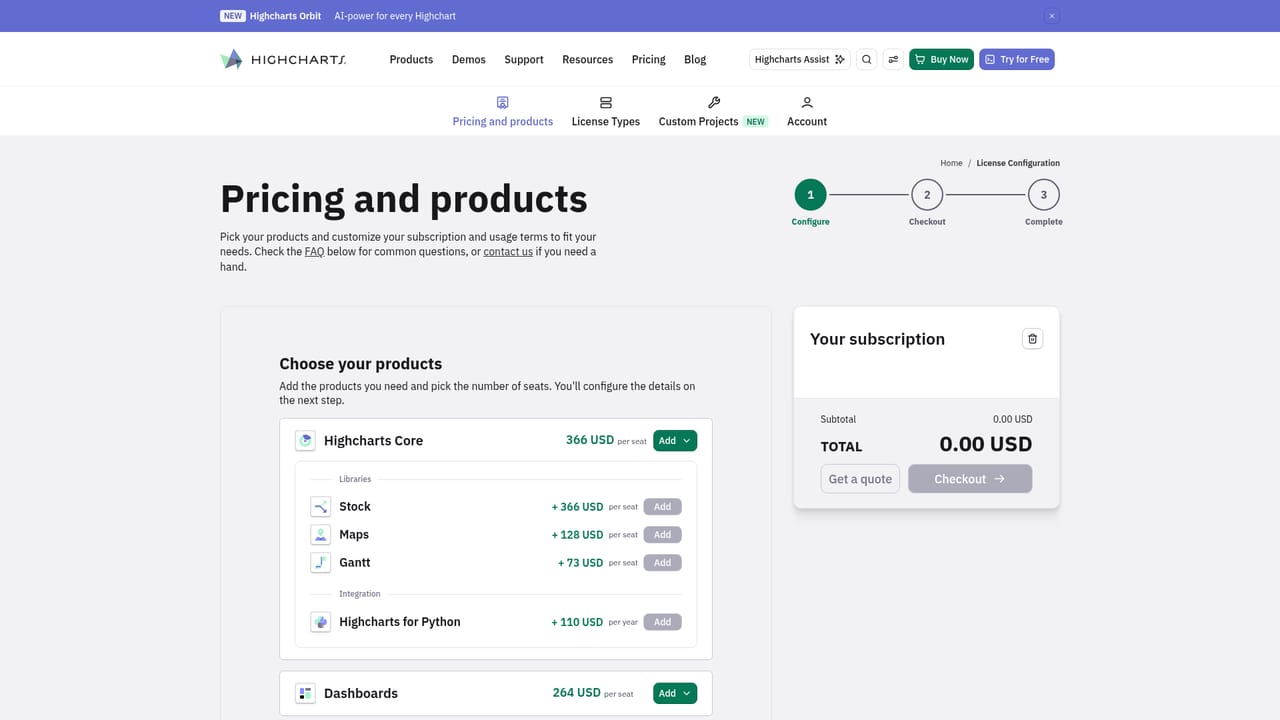Click the trash icon in Your subscription
The image size is (1280, 720).
[1033, 339]
